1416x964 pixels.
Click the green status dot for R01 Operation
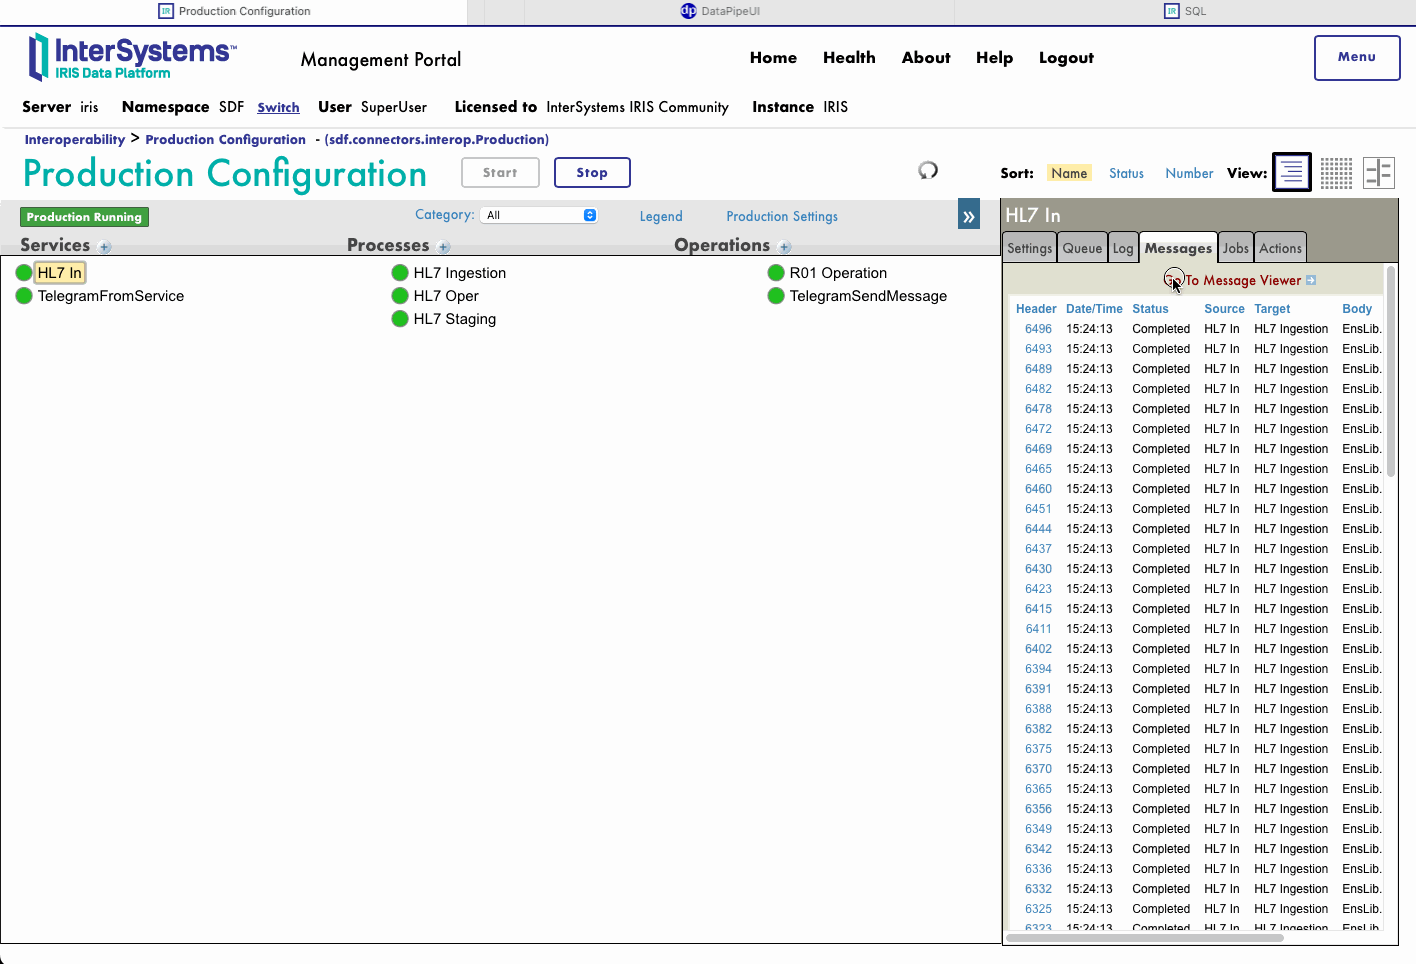(776, 273)
